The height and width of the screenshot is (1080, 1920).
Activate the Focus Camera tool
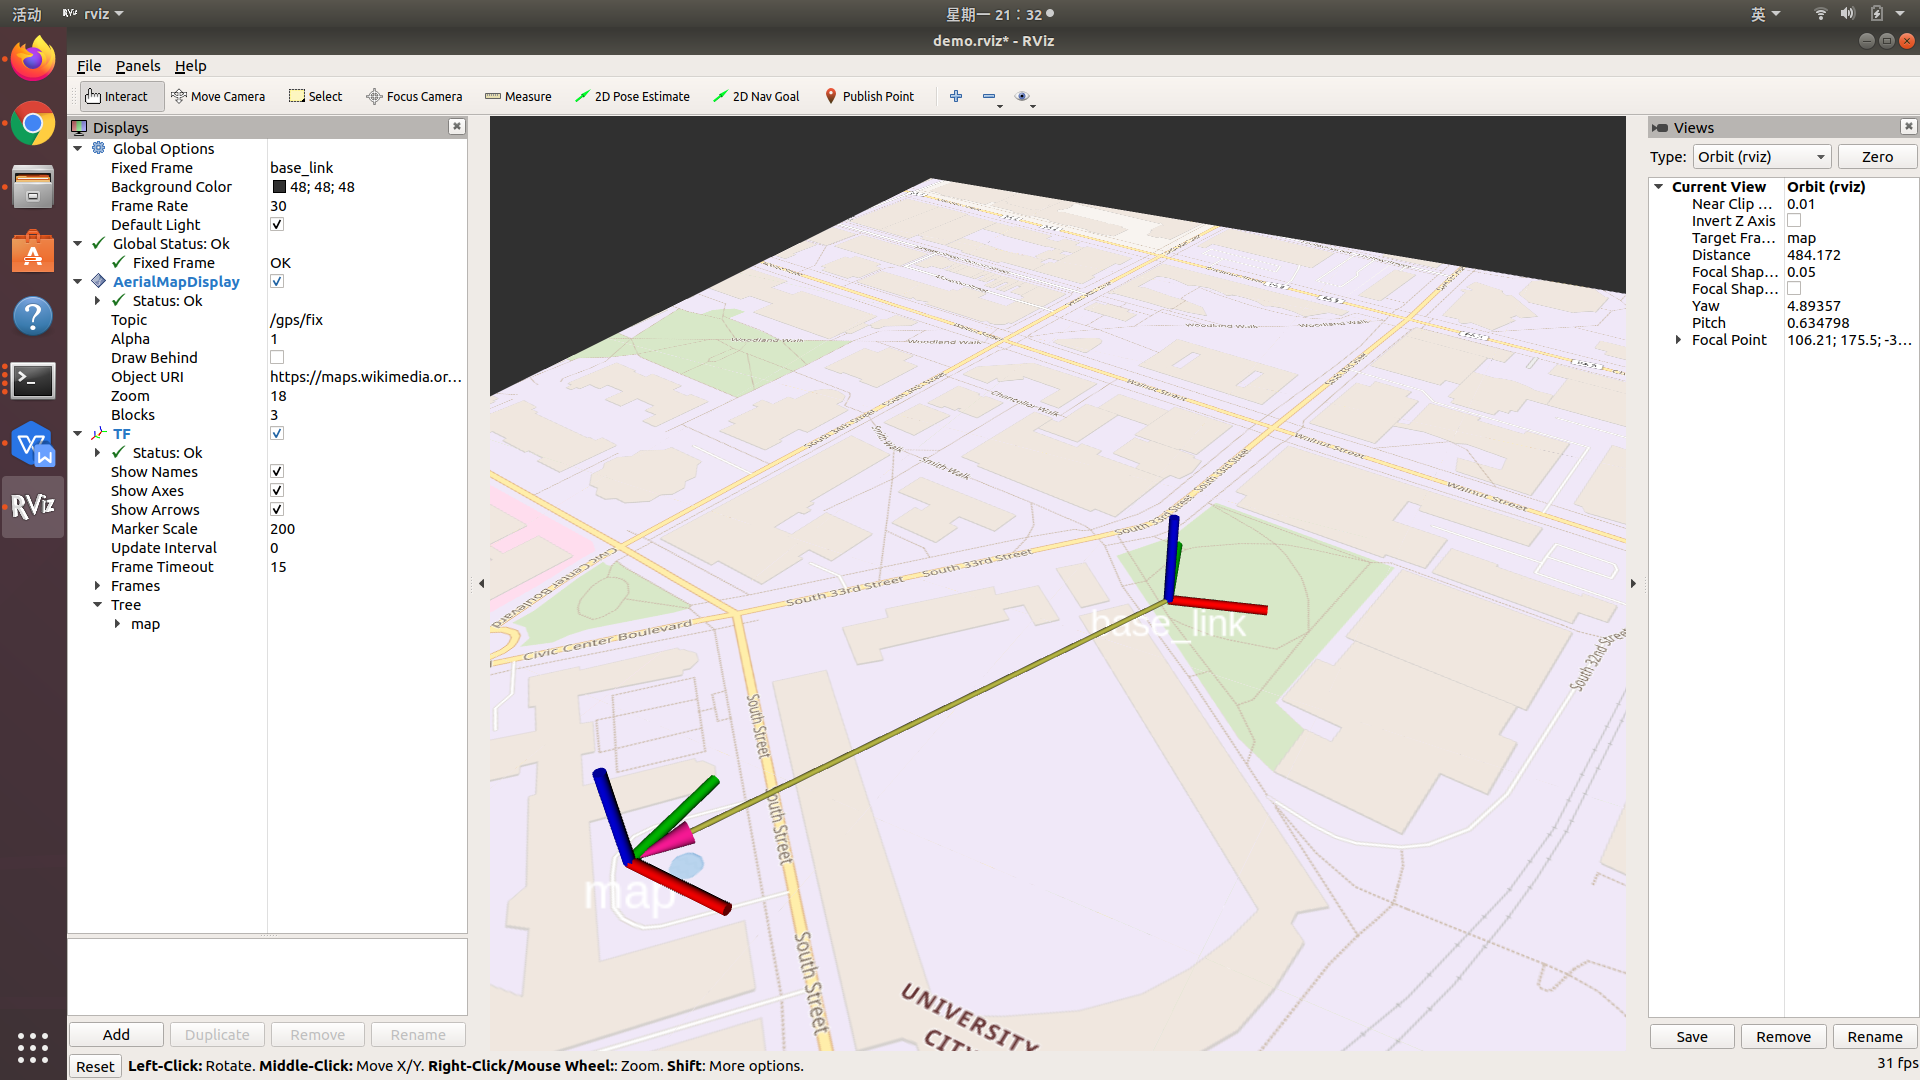pos(414,96)
